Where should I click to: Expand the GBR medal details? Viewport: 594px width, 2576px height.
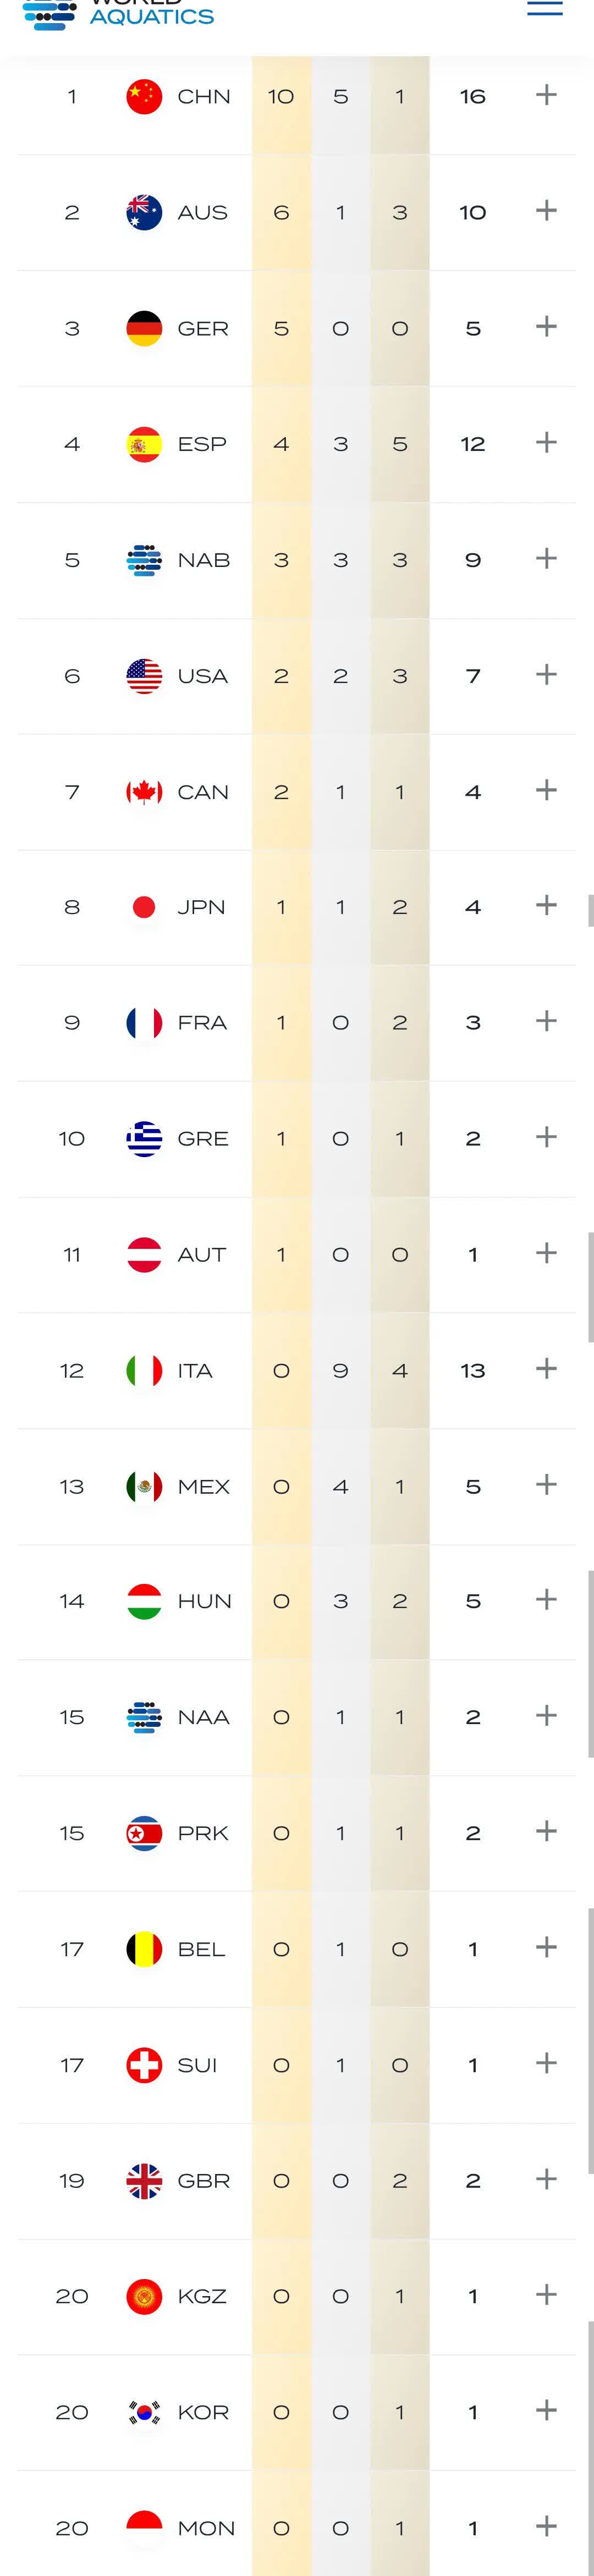click(546, 2179)
